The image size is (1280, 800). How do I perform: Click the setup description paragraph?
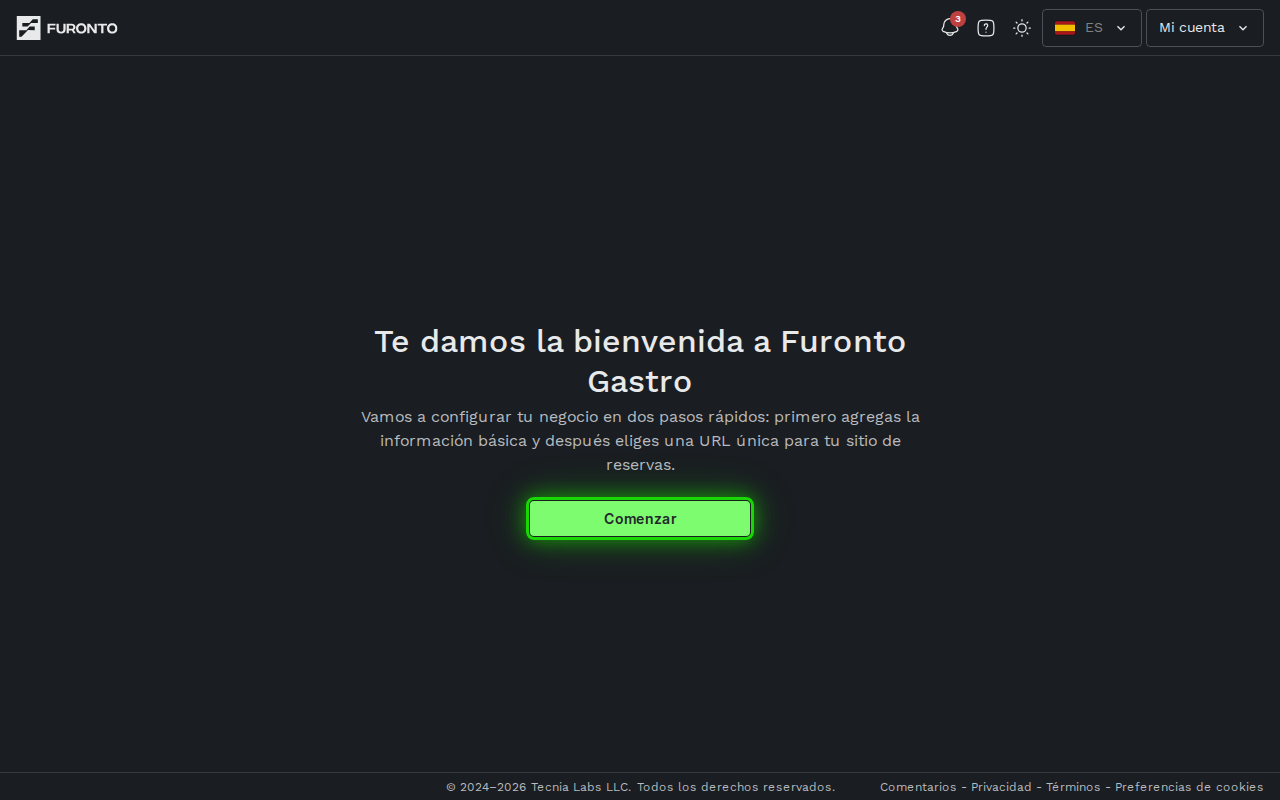click(640, 441)
